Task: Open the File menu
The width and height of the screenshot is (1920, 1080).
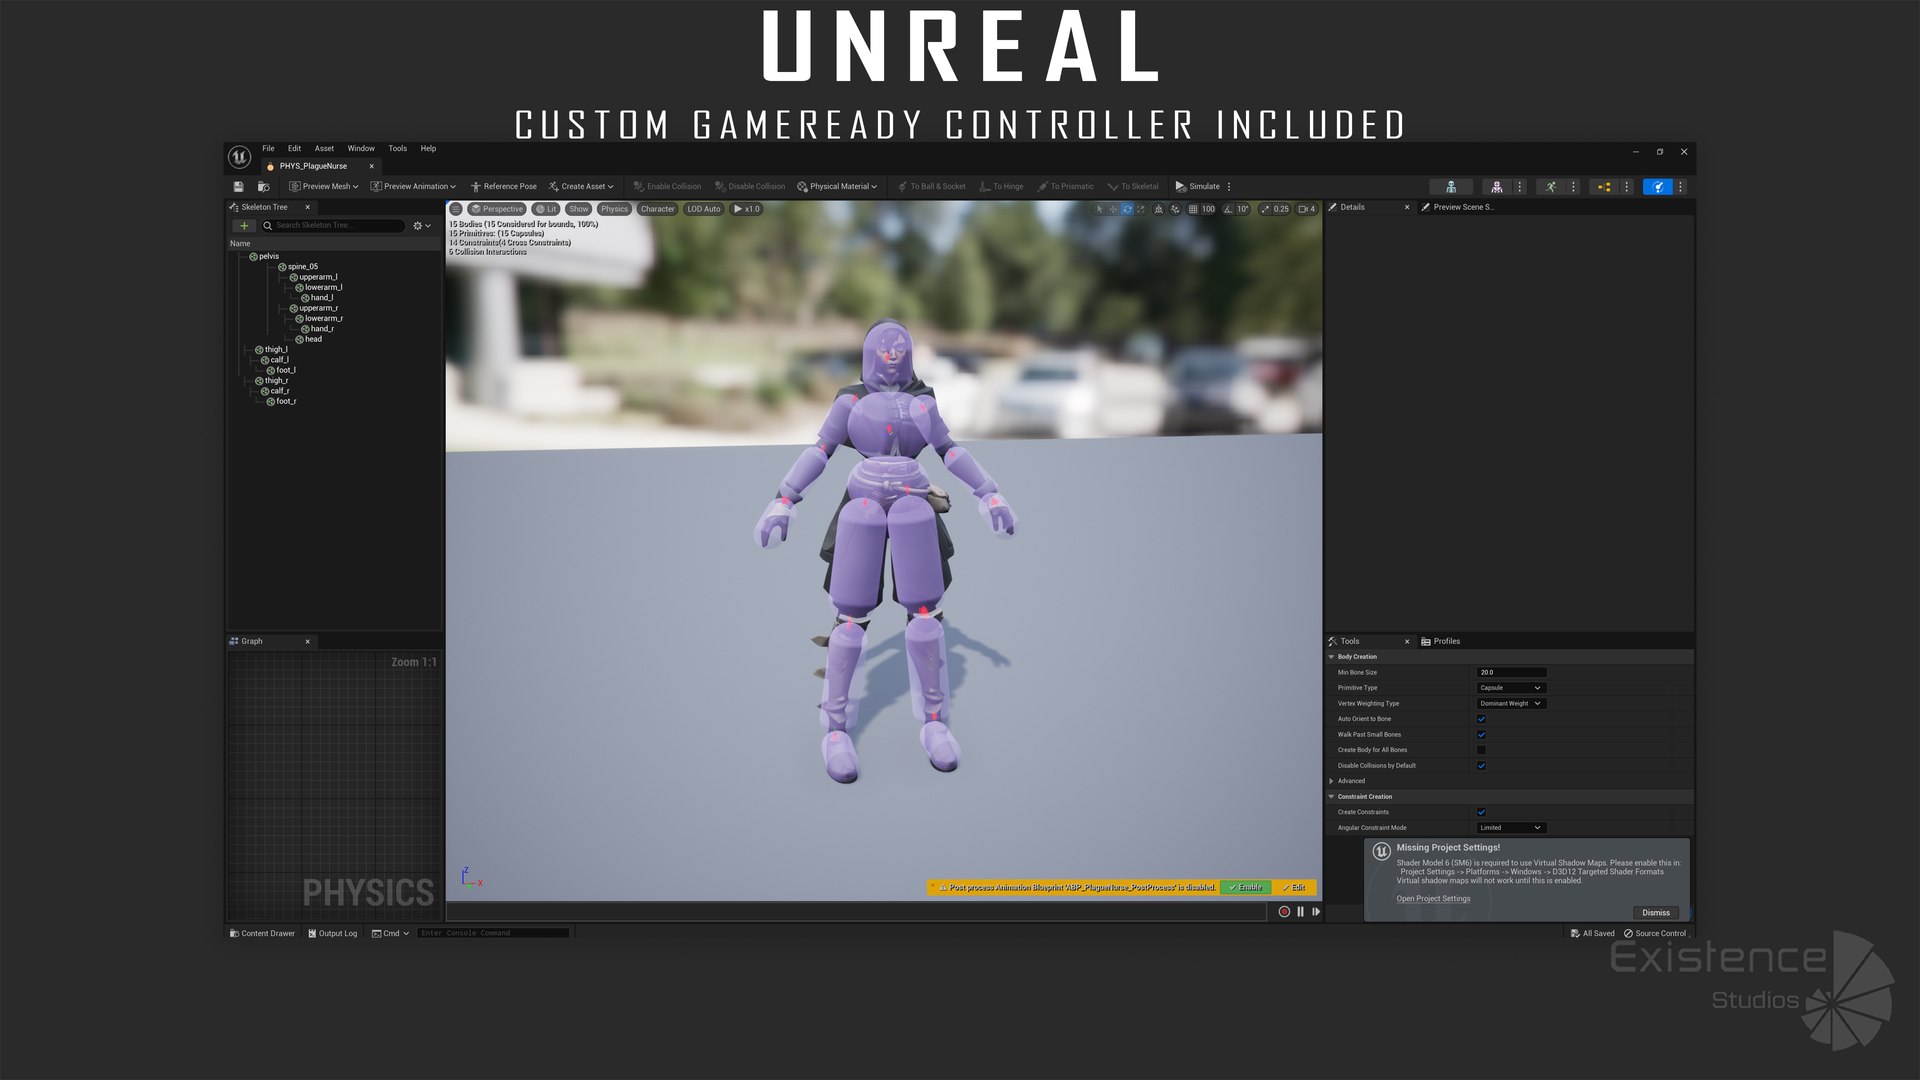Action: click(268, 149)
